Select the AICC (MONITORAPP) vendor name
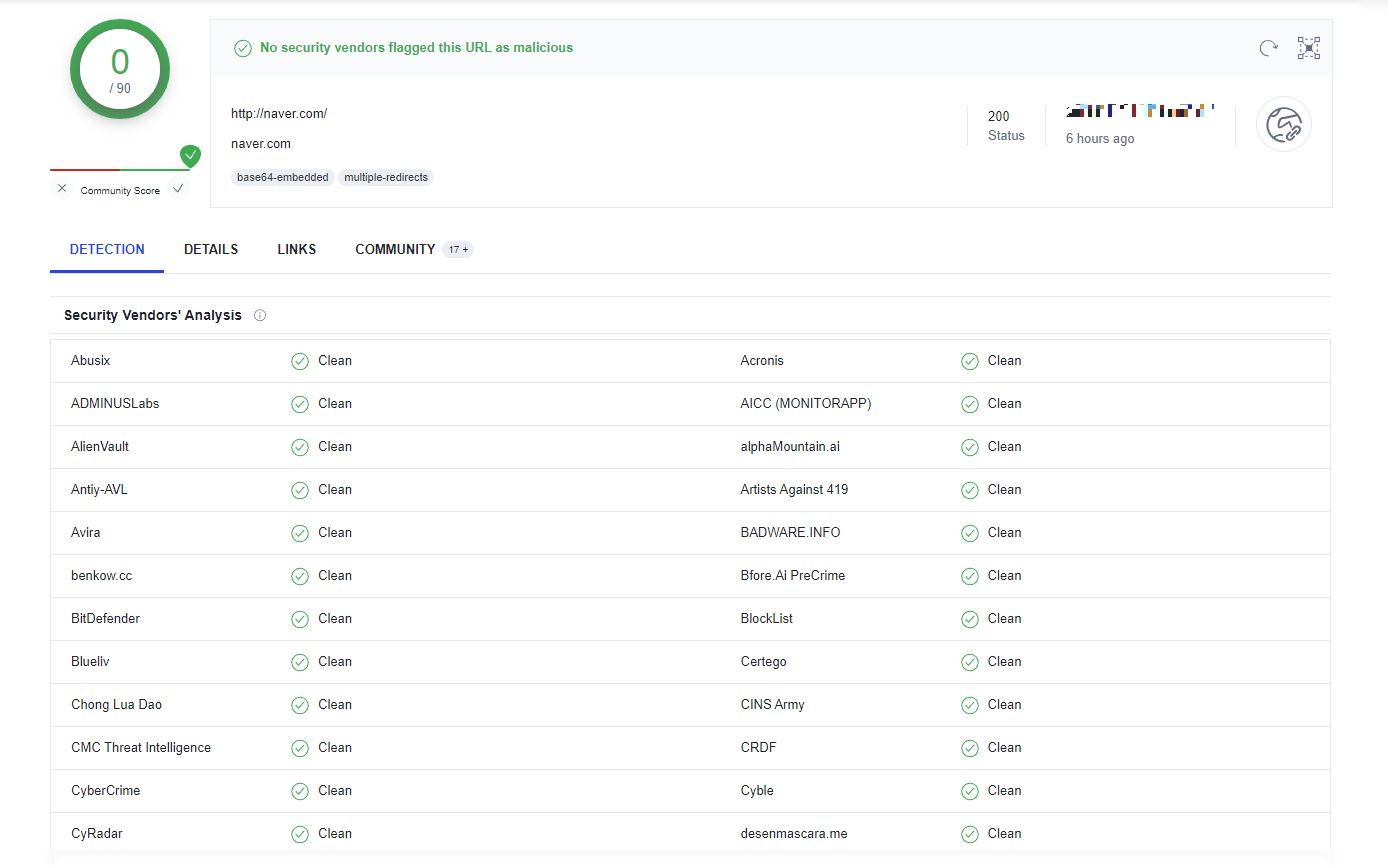 806,404
